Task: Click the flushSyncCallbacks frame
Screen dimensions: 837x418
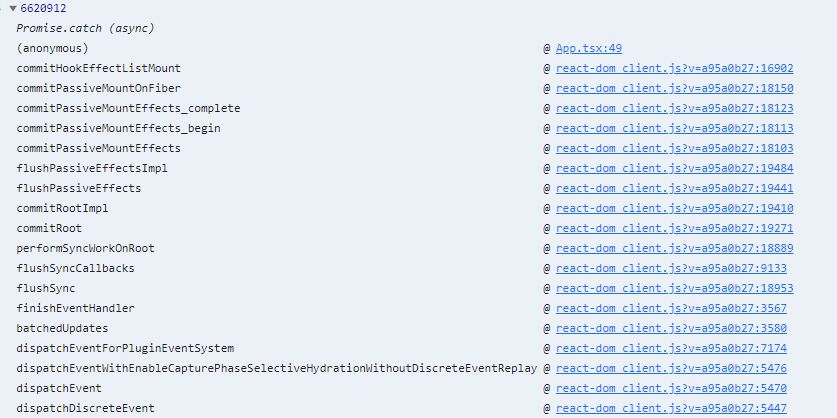Action: coord(75,269)
